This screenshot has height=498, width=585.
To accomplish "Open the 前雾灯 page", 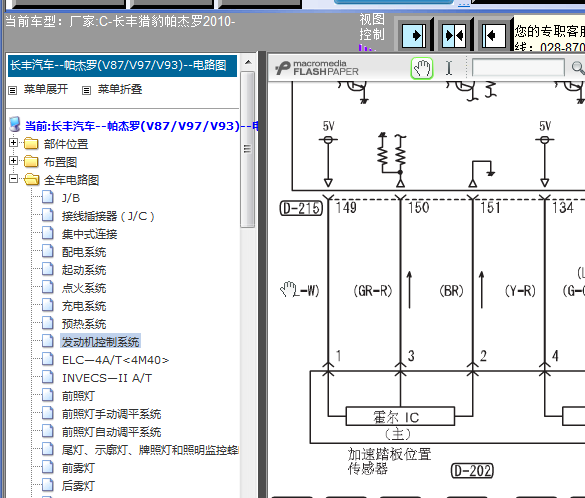I will point(78,468).
